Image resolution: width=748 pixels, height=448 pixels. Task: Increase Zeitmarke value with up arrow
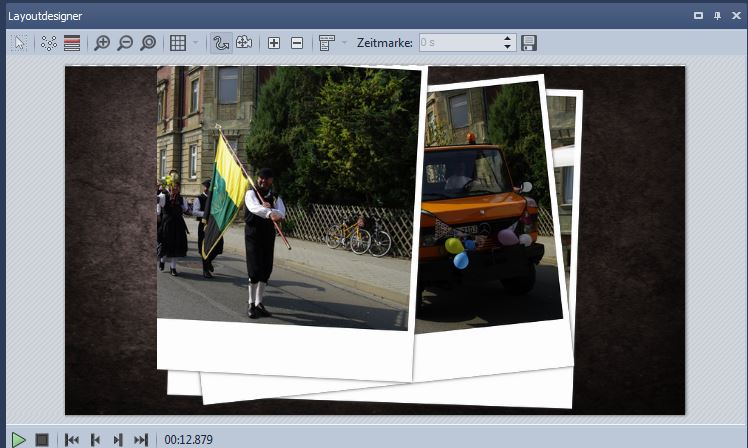(x=508, y=39)
